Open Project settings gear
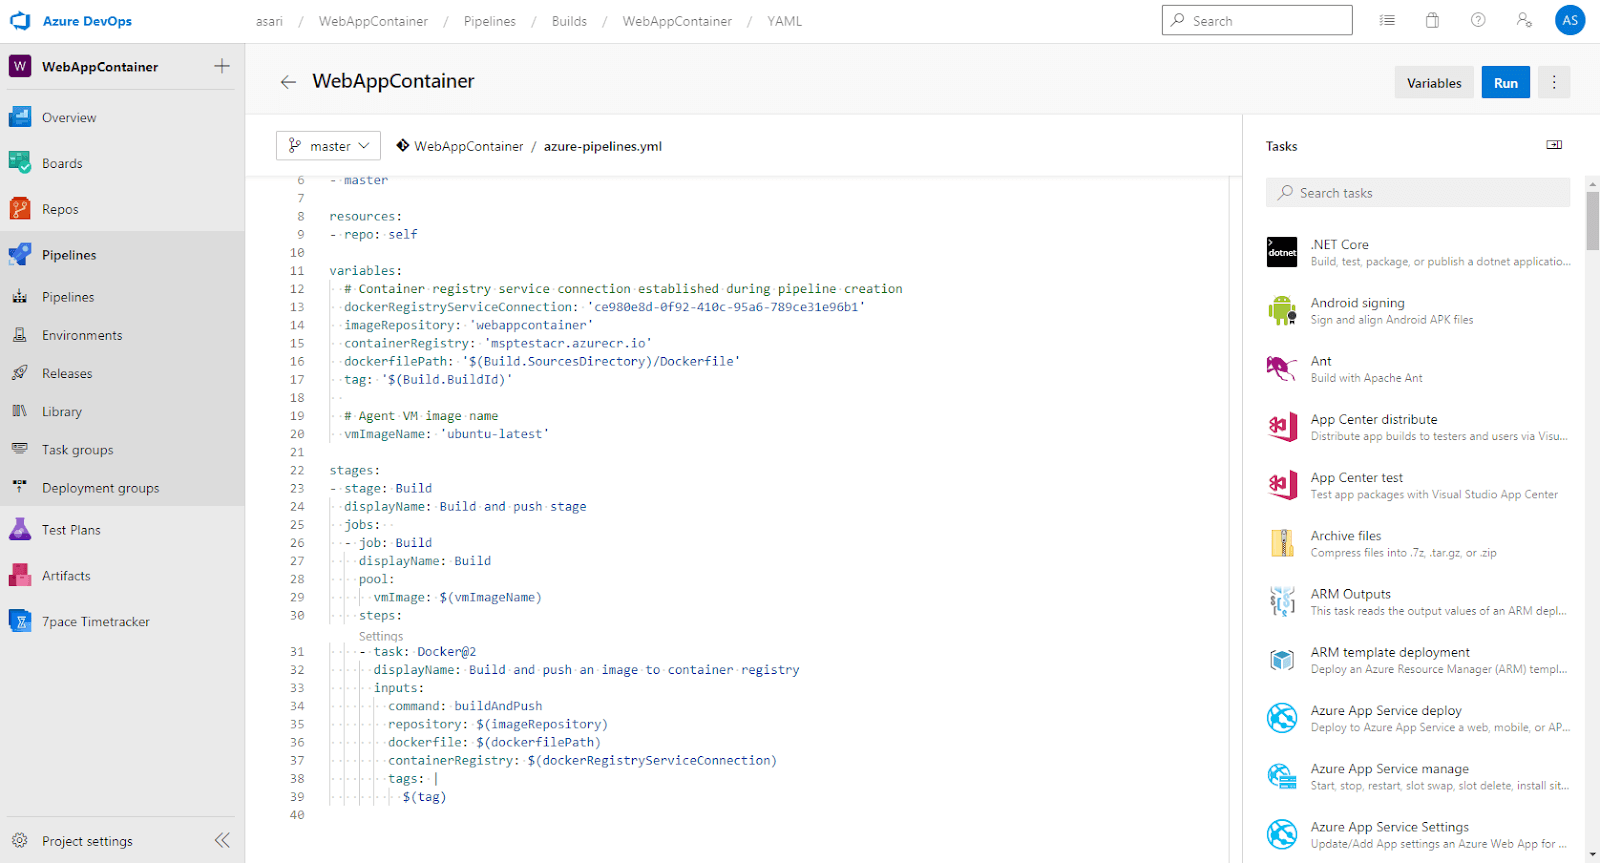Viewport: 1600px width, 863px height. 20,841
